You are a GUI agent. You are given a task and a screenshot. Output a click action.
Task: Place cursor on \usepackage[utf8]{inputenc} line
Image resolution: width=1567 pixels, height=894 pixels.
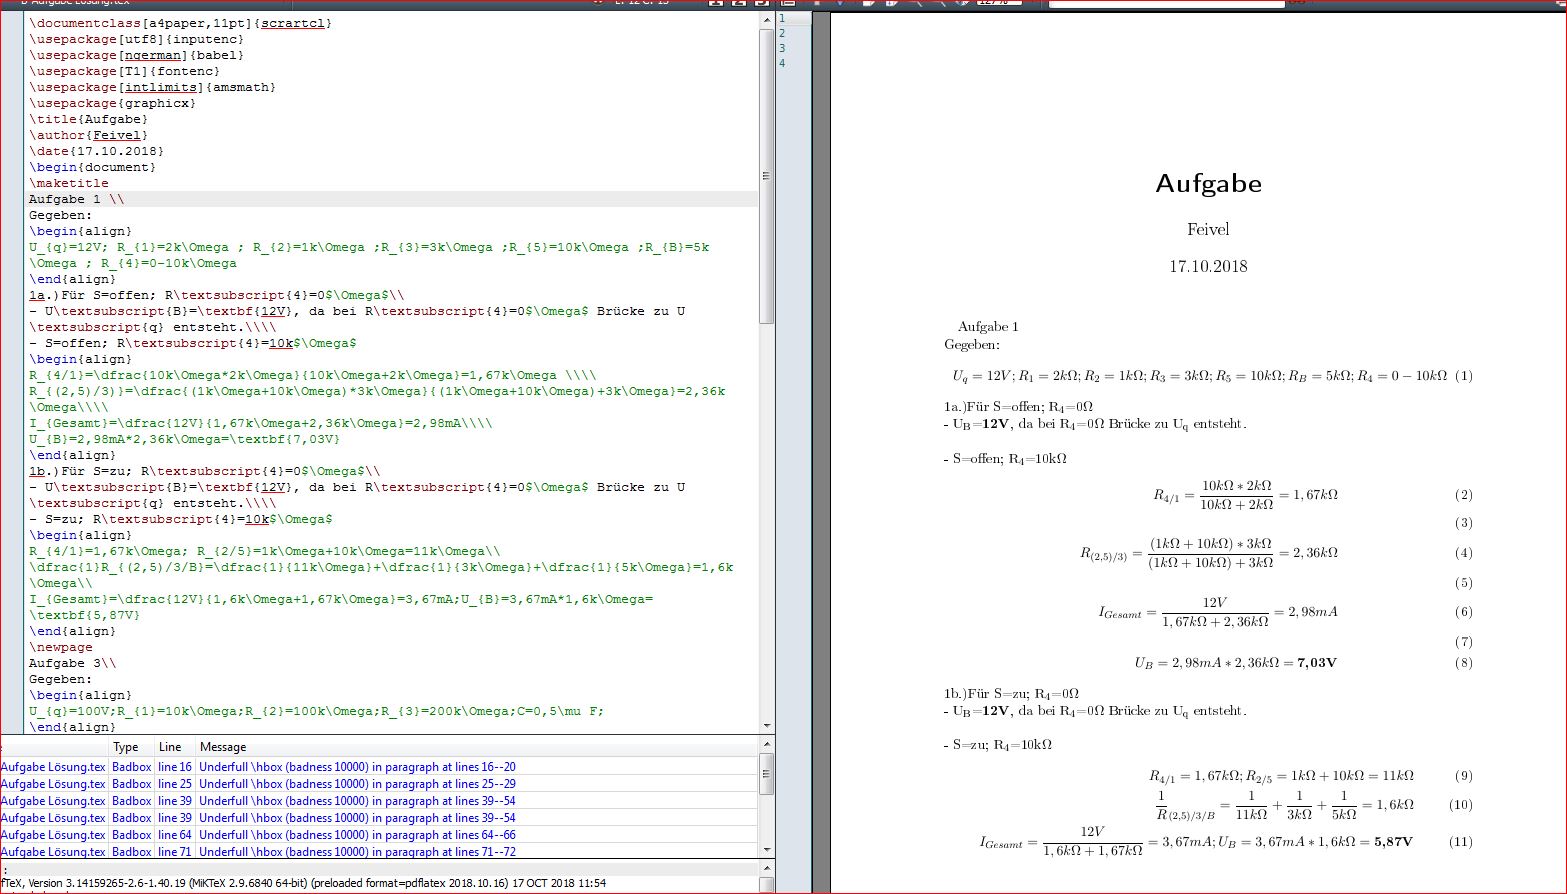136,39
